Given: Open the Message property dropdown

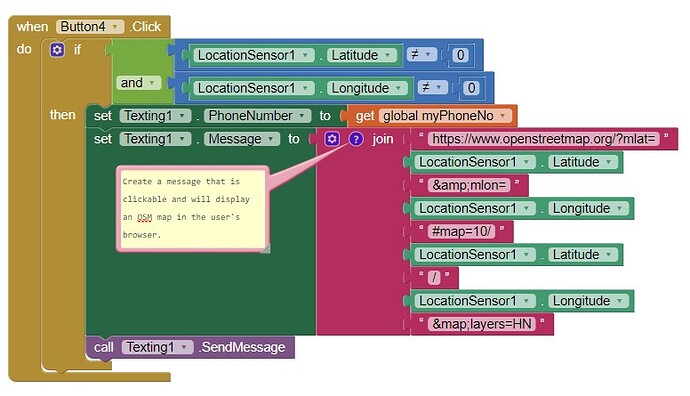Looking at the screenshot, I should pos(242,139).
